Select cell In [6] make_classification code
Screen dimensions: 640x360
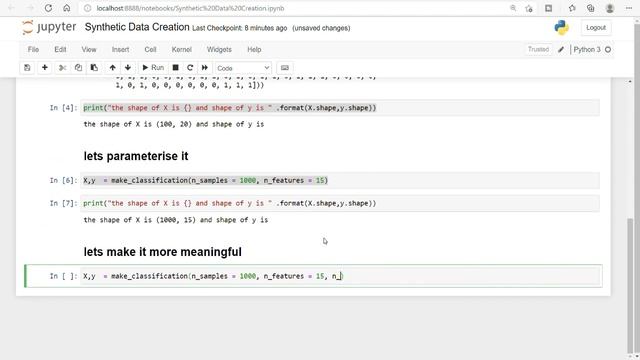pos(340,180)
